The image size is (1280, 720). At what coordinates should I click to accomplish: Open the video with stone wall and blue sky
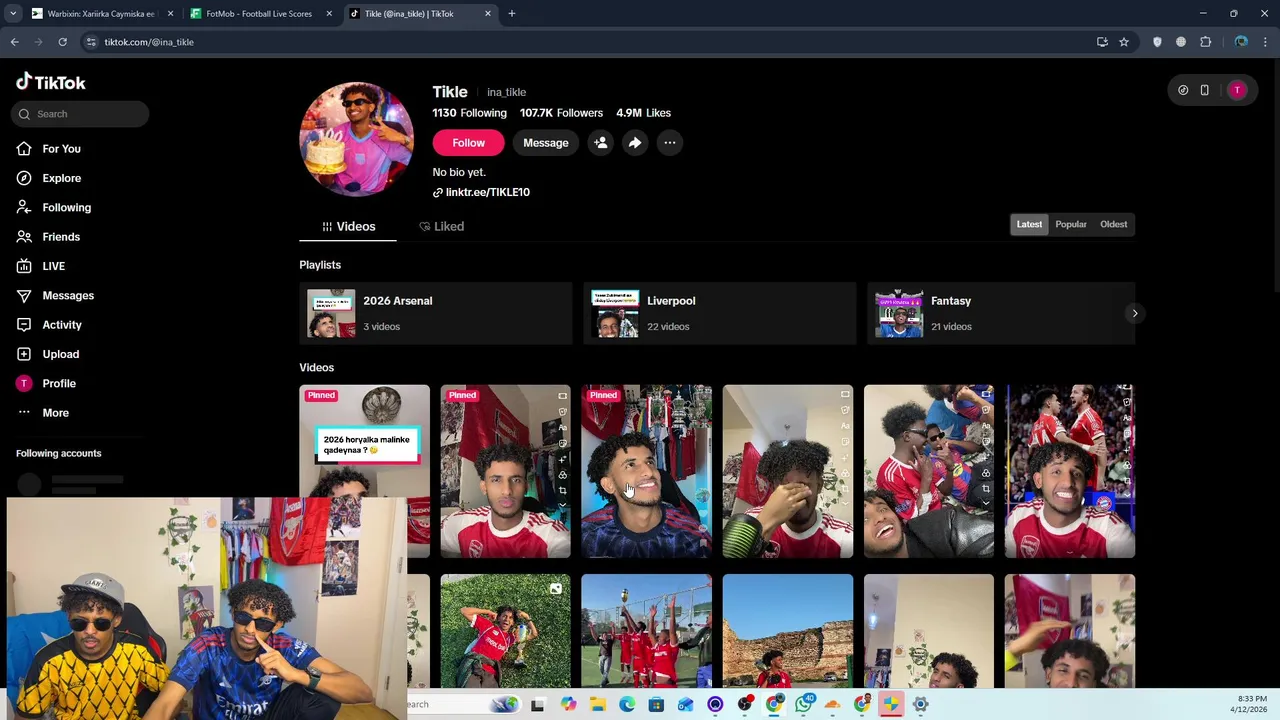coord(787,631)
